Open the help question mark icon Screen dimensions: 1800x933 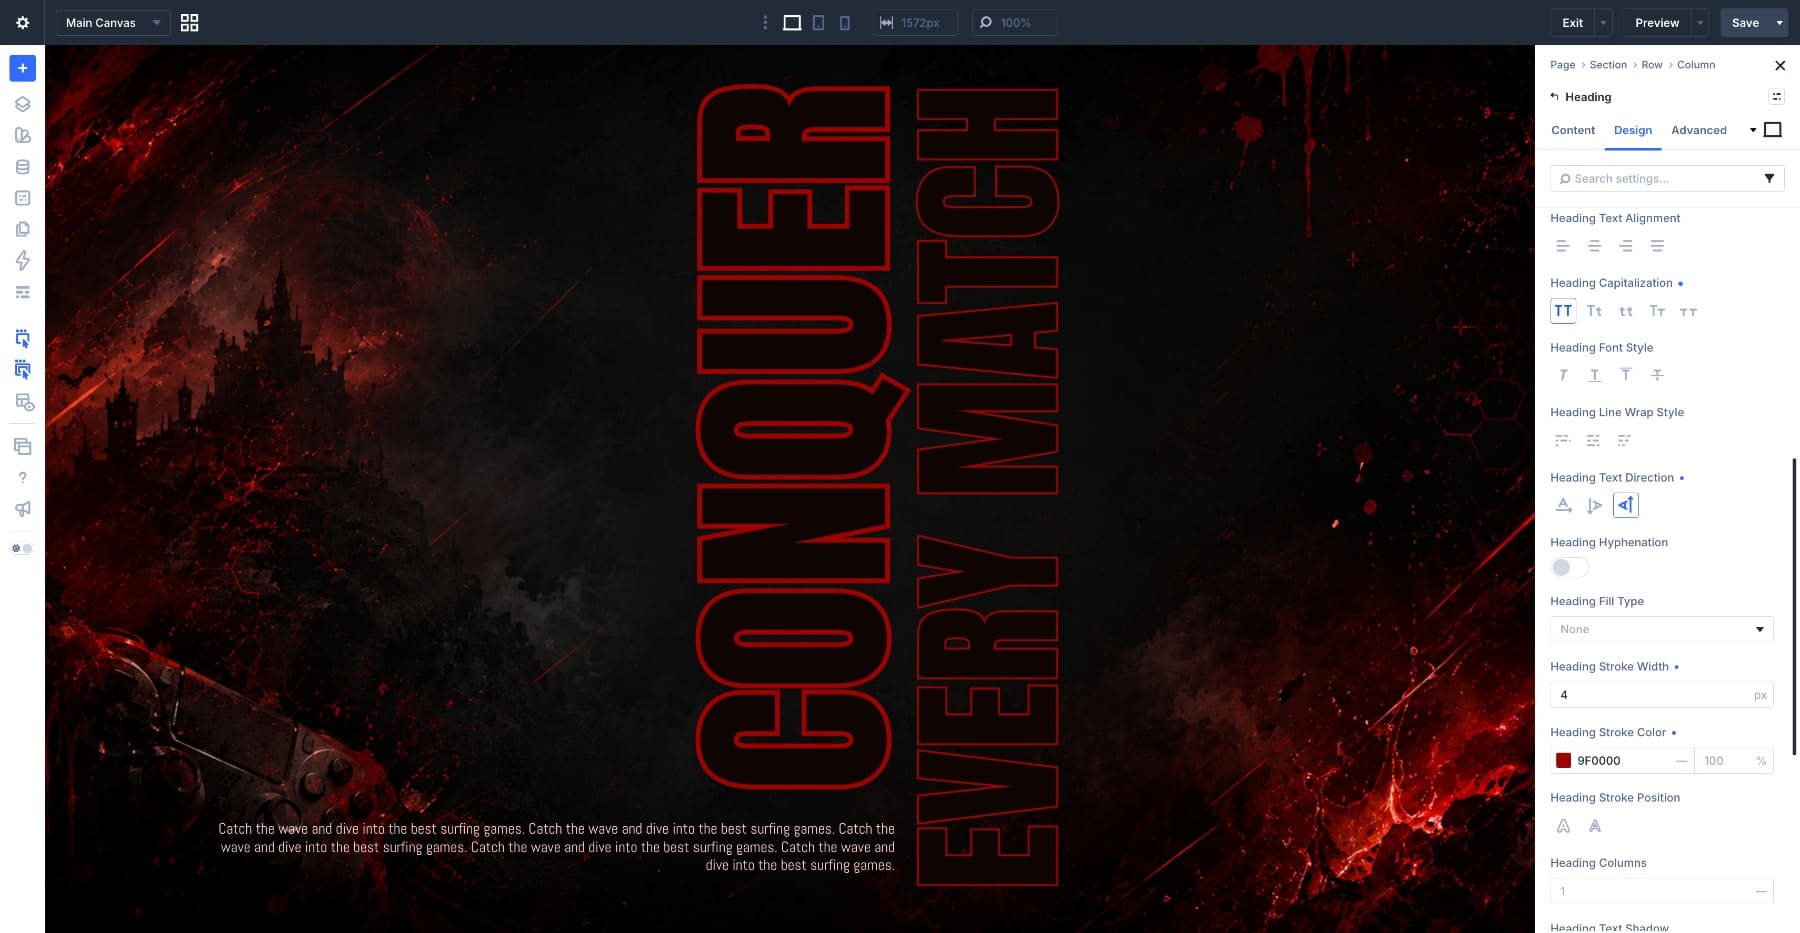pos(22,478)
